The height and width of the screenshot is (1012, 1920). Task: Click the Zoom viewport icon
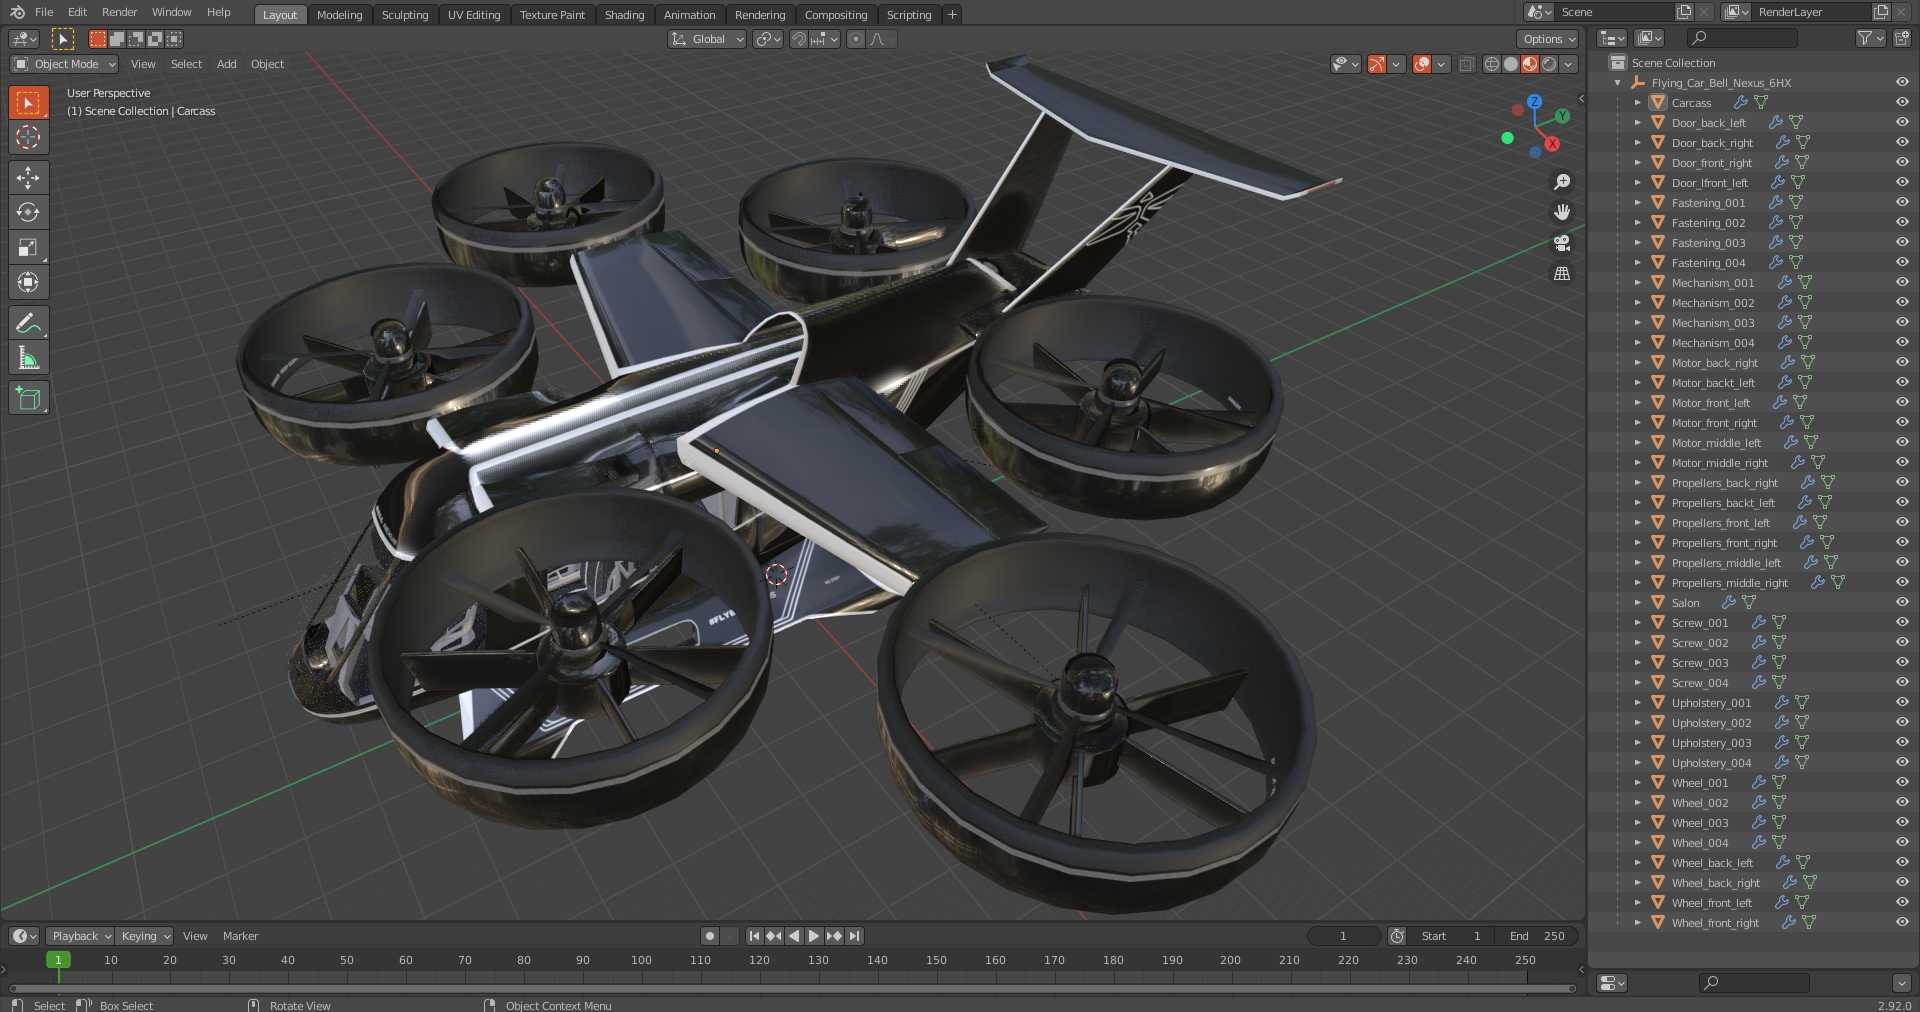[1562, 182]
